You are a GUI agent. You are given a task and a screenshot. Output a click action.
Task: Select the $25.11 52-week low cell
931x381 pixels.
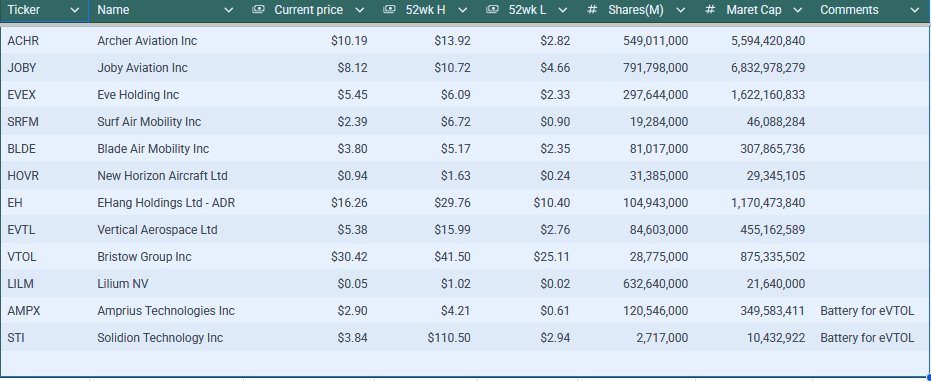[x=552, y=257]
